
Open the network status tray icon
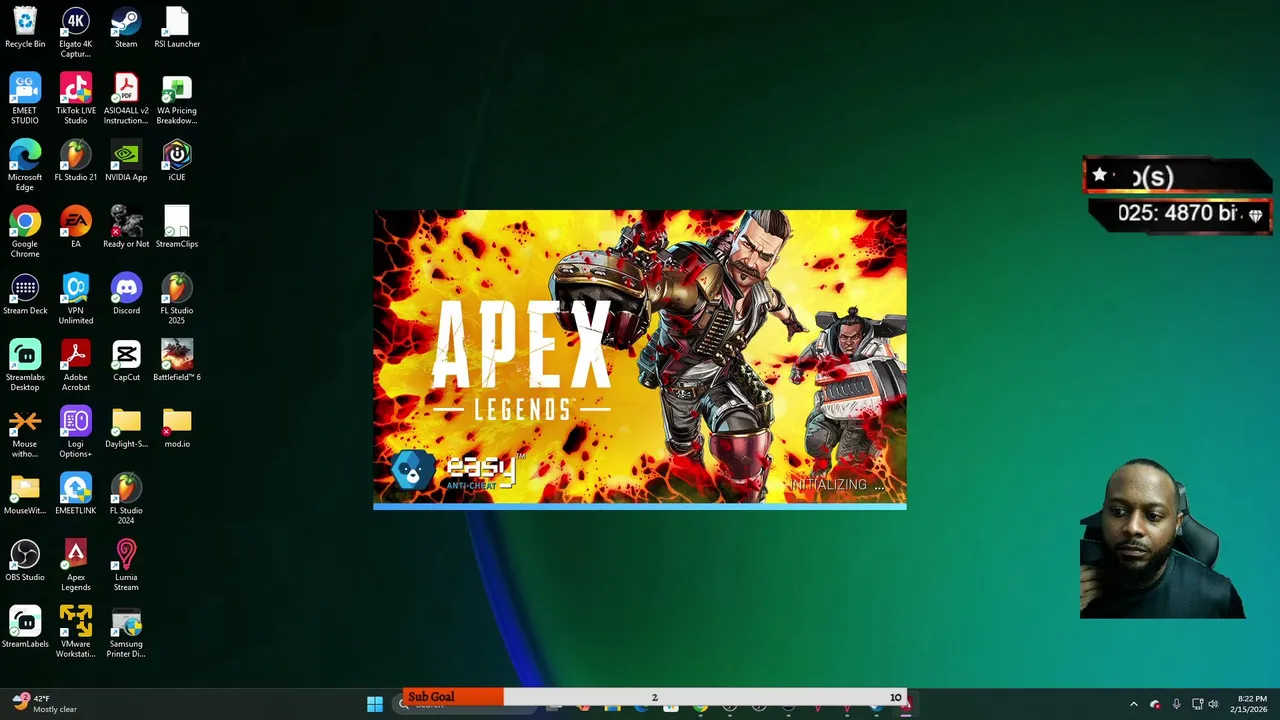[1197, 704]
